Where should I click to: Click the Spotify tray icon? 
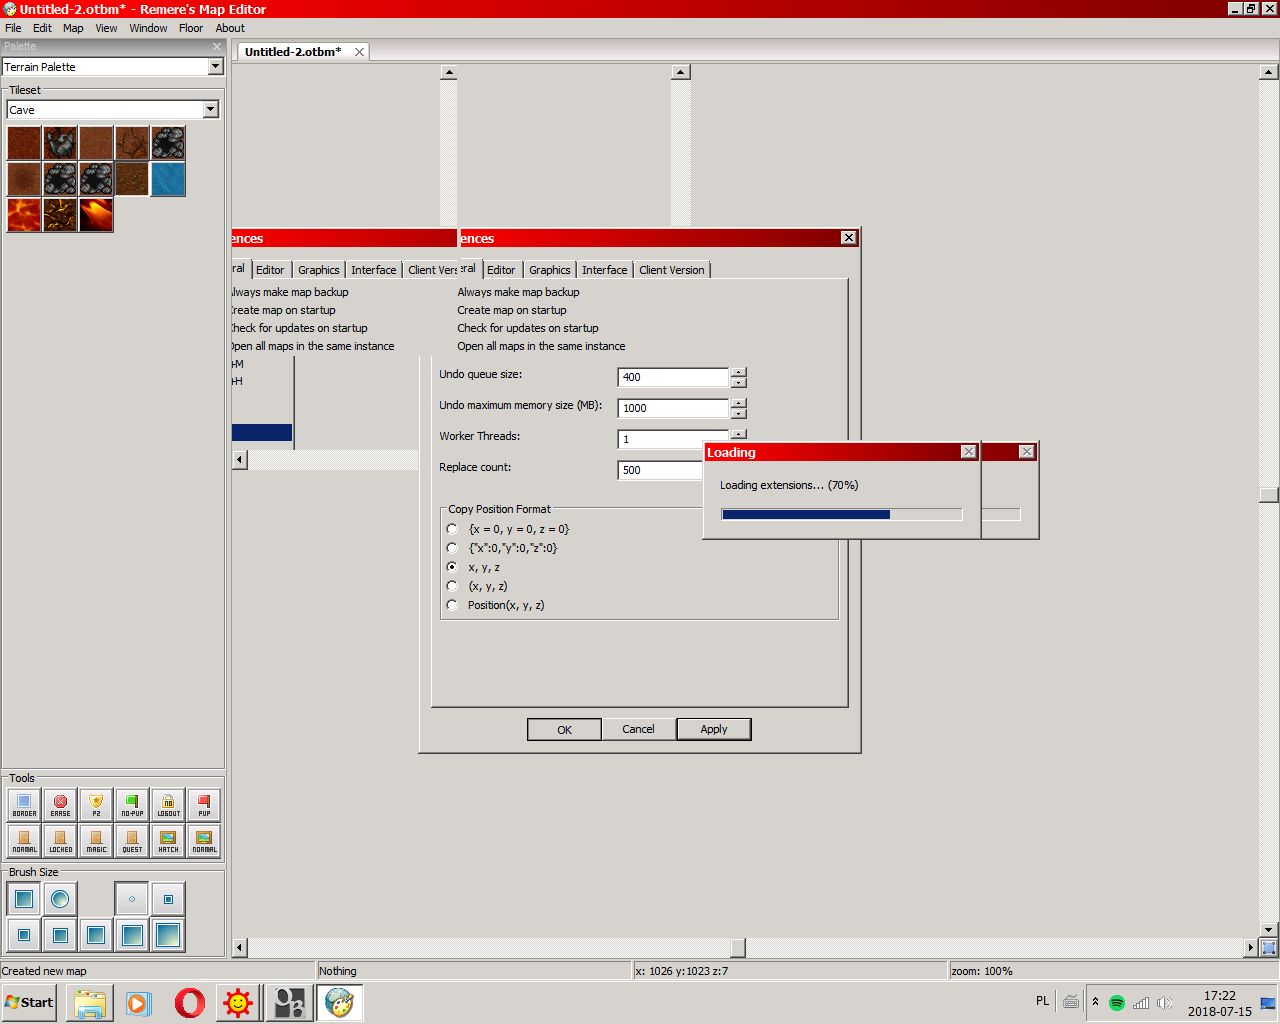coord(1117,1002)
